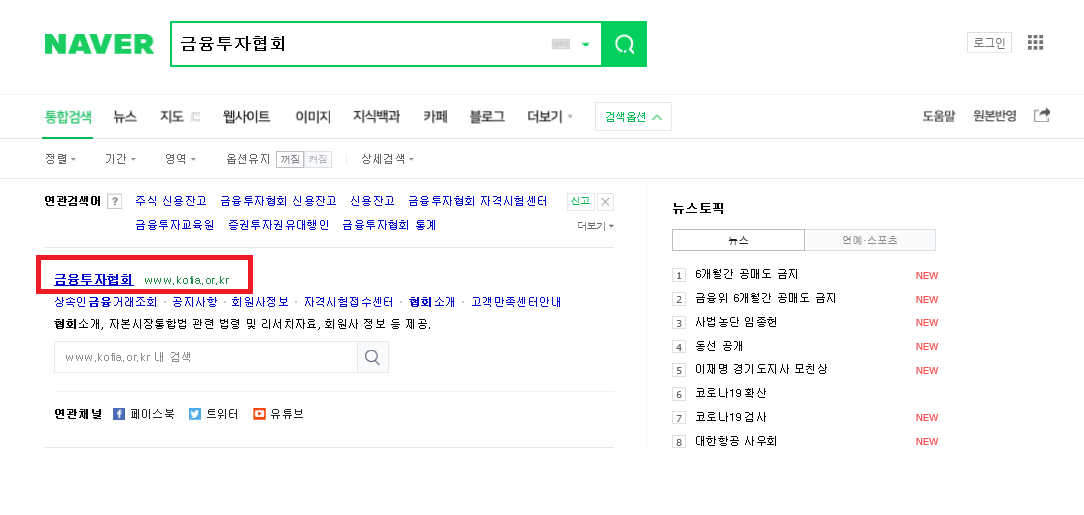This screenshot has width=1084, height=515.
Task: Open news topic 코로나19 확산
Action: coord(731,393)
